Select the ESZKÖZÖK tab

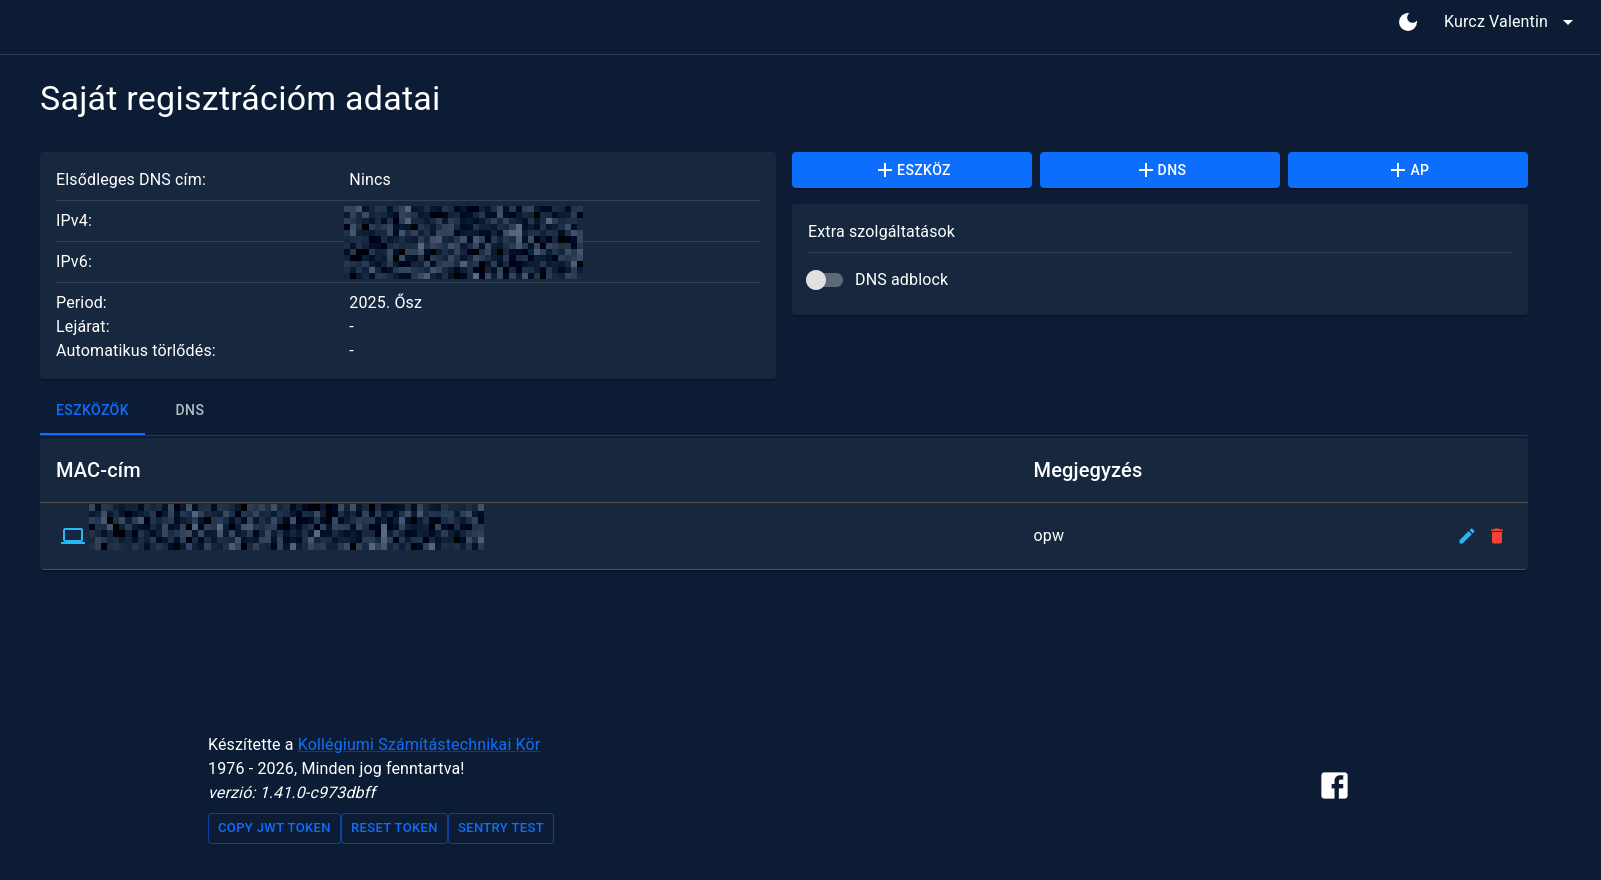(92, 410)
